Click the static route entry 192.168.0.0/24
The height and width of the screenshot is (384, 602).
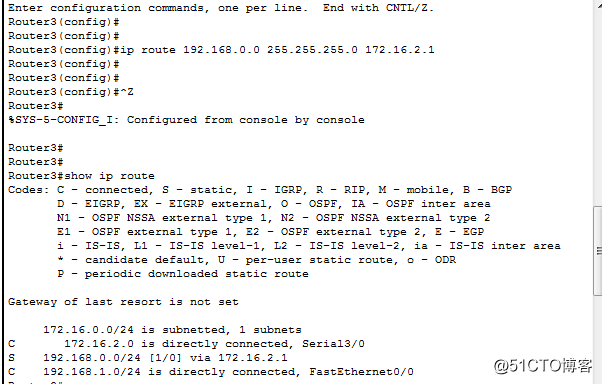(x=147, y=358)
